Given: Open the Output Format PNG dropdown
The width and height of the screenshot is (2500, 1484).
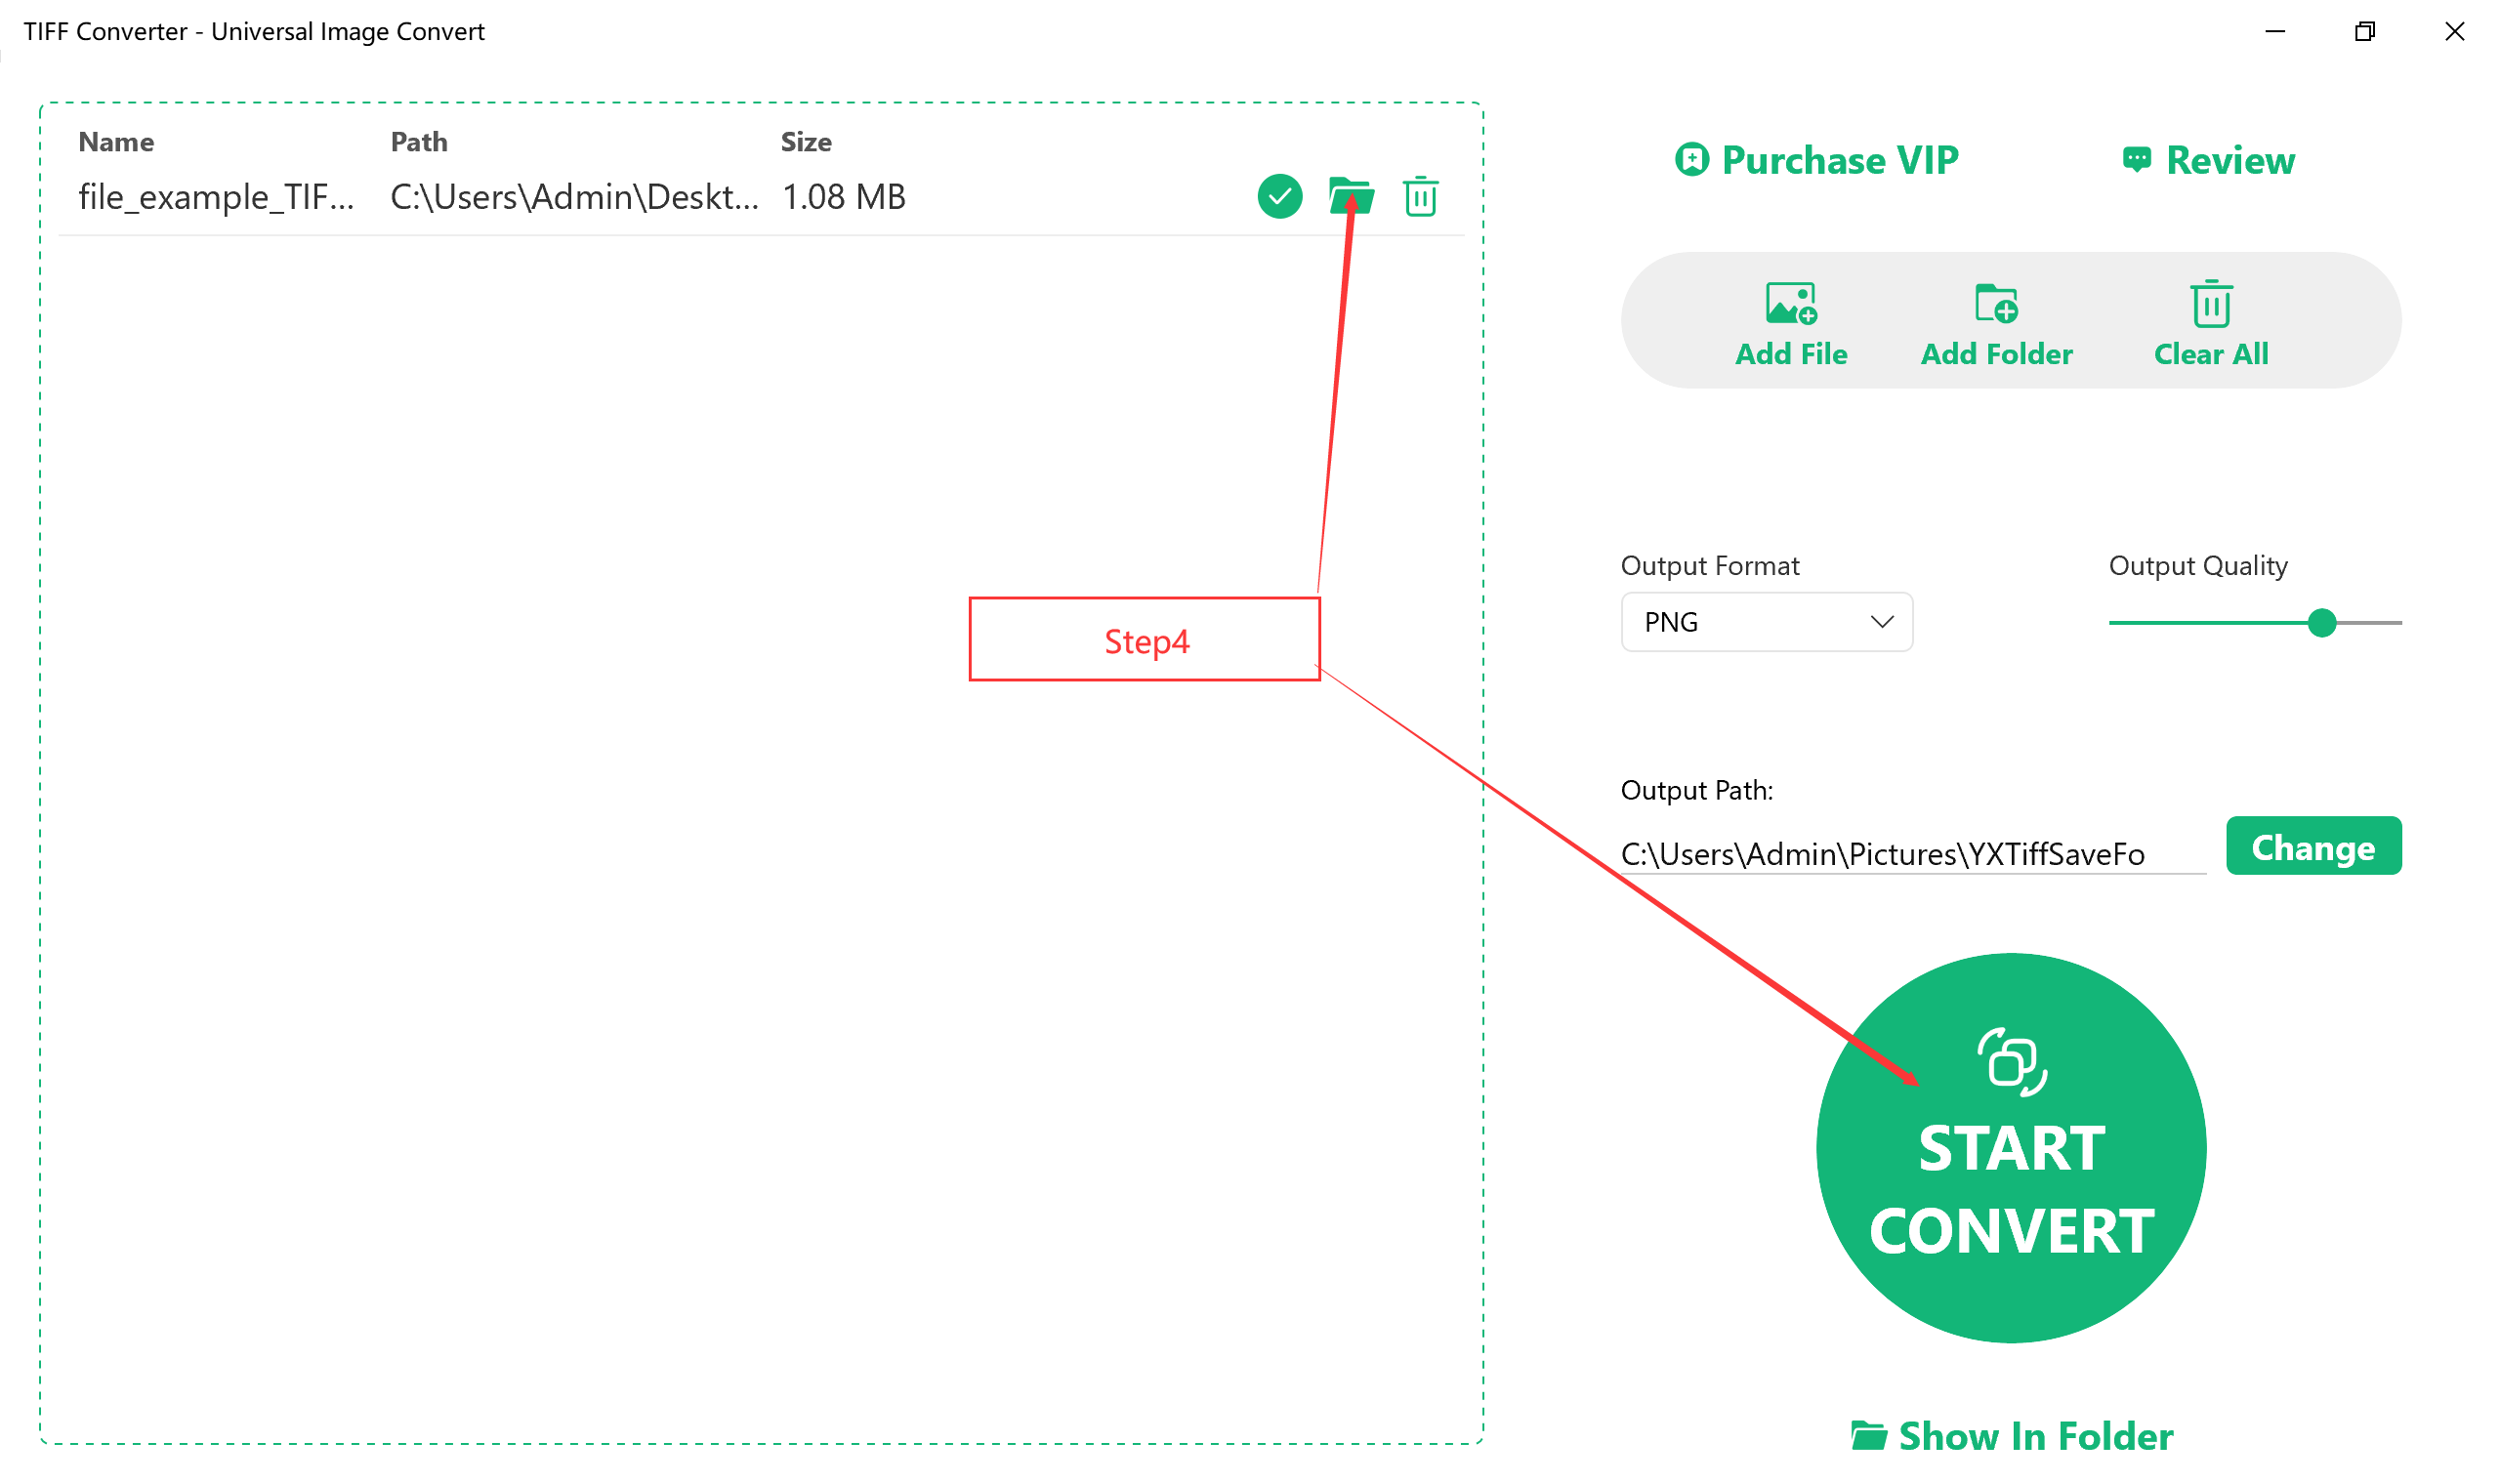Looking at the screenshot, I should tap(1765, 622).
